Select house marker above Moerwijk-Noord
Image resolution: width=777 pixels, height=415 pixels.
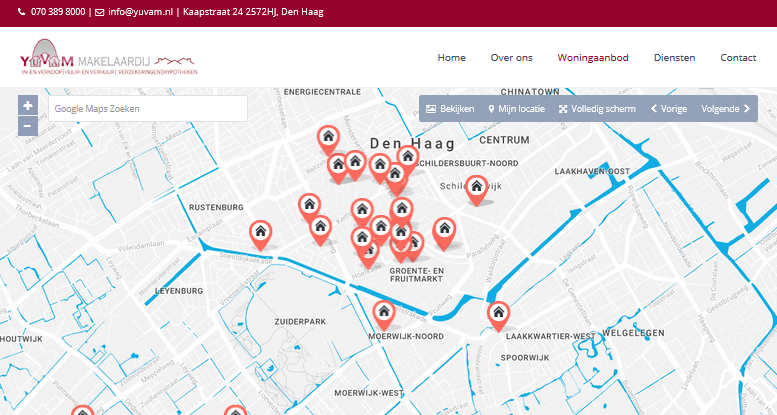[383, 313]
